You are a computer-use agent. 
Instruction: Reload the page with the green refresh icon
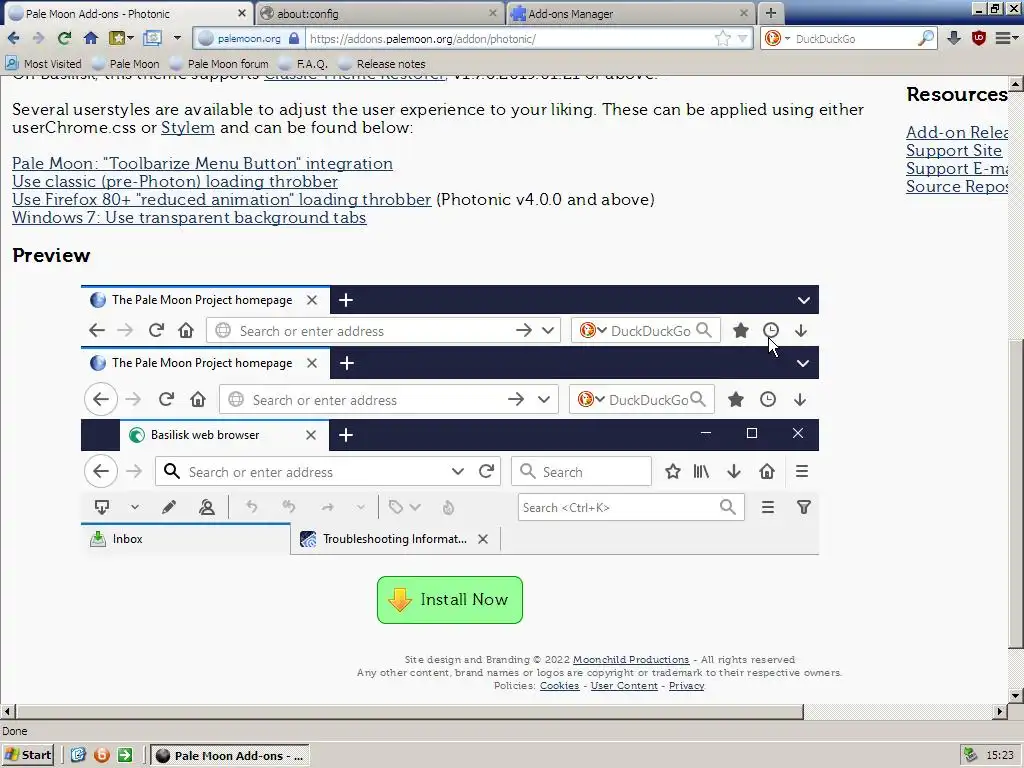pyautogui.click(x=64, y=39)
